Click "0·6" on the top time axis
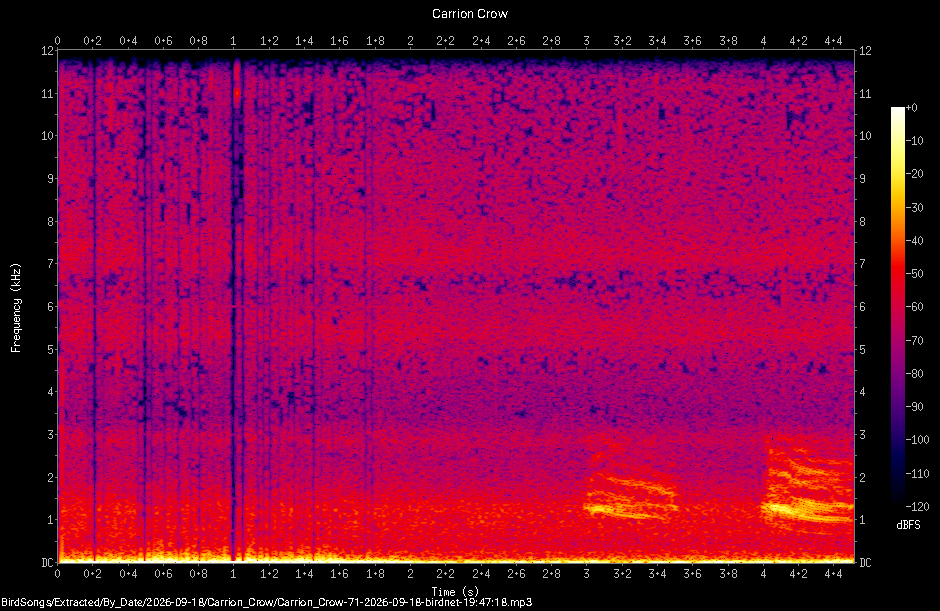Screen dimensions: 940x611 [163, 41]
